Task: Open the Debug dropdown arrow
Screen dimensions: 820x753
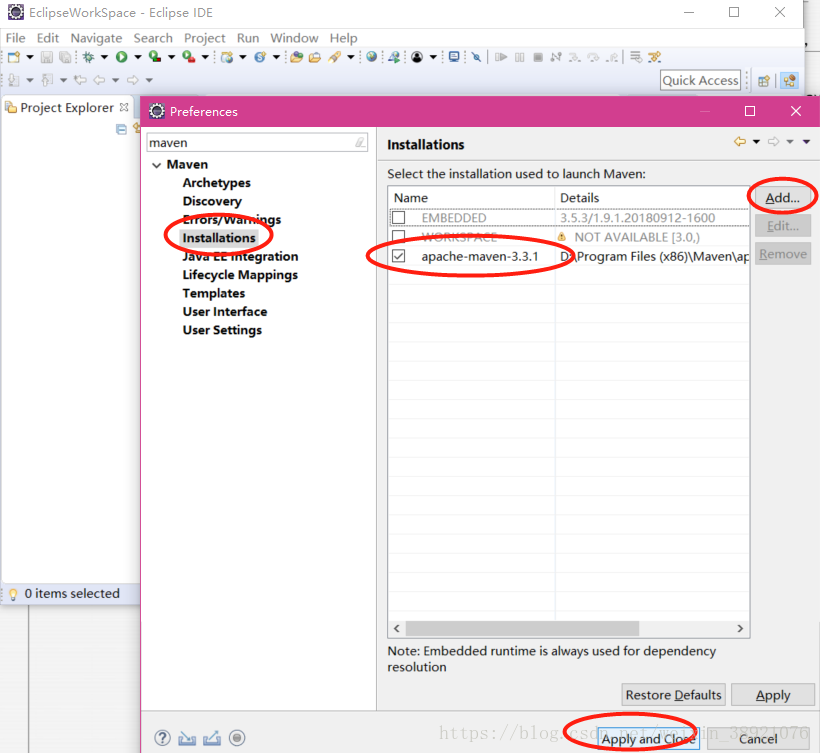Action: coord(104,57)
